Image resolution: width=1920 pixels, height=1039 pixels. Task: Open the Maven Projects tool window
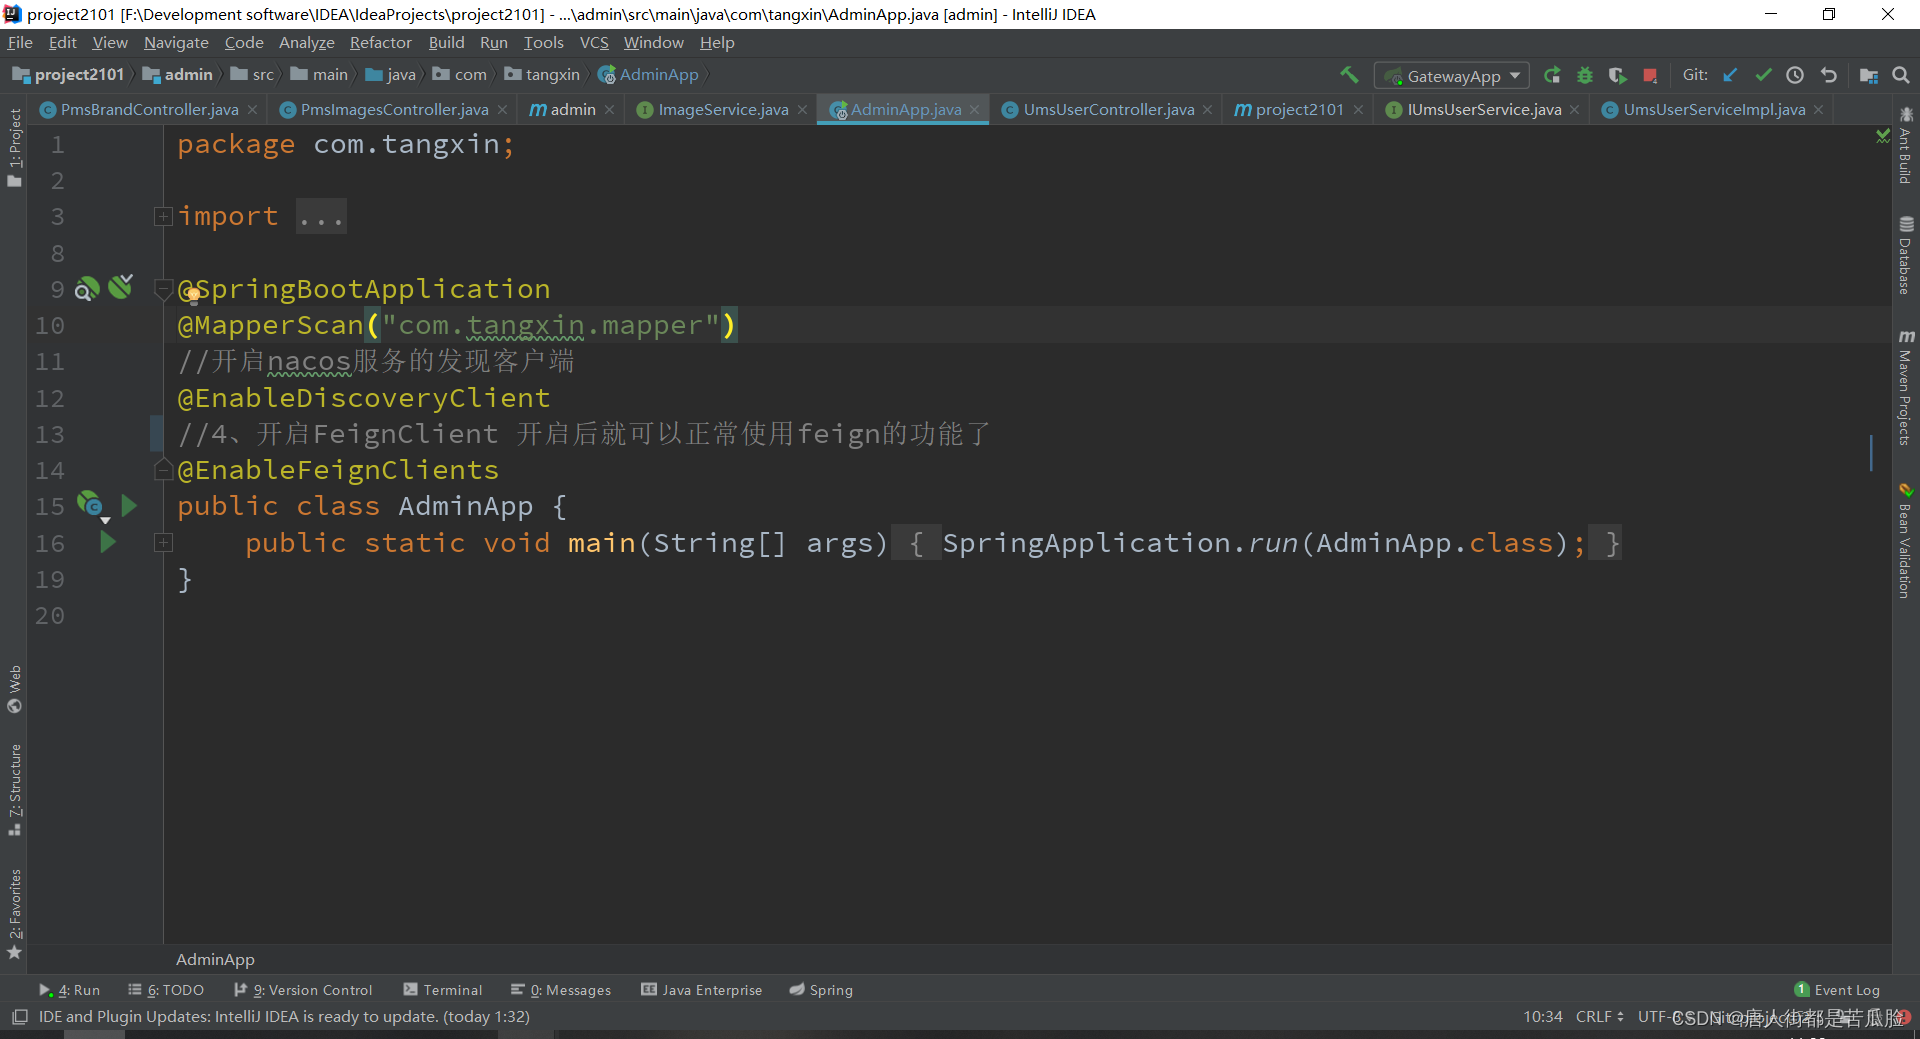1906,388
